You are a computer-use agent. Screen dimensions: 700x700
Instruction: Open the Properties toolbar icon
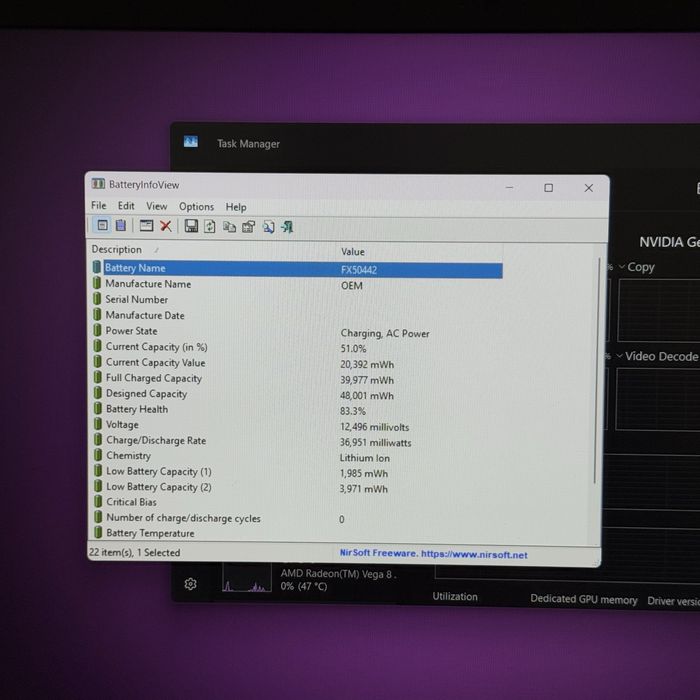tap(249, 227)
